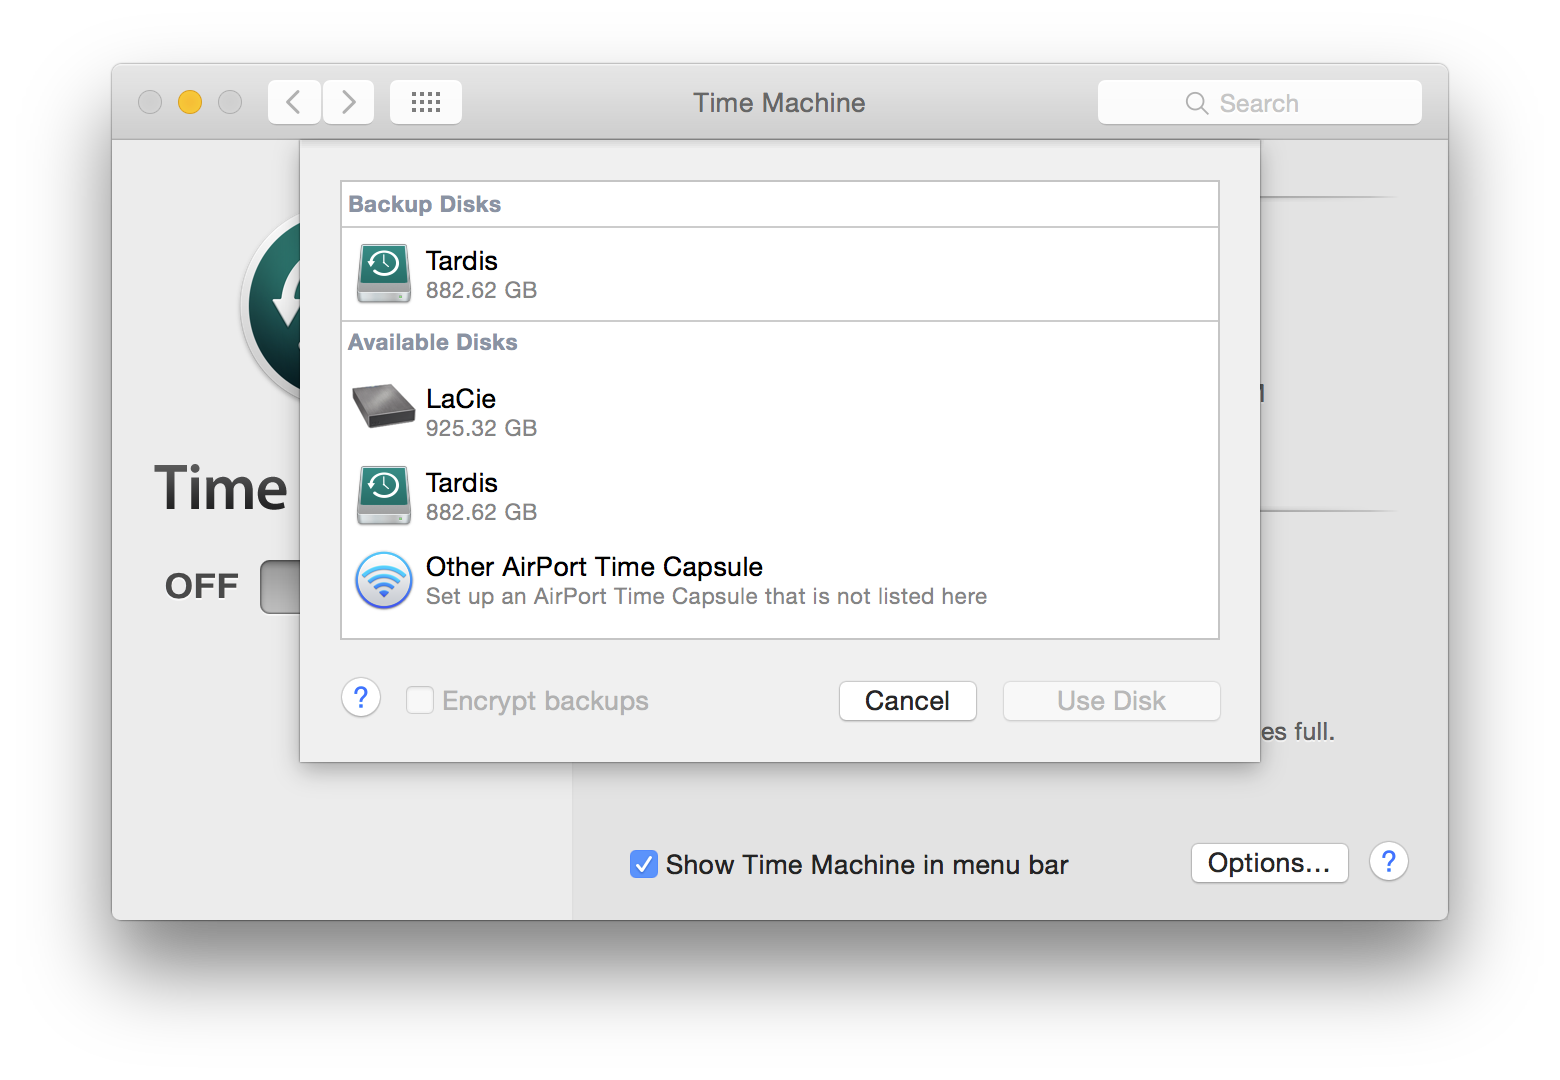Open Time Machine help at bottom right
Viewport: 1560px width, 1080px height.
[x=1389, y=862]
